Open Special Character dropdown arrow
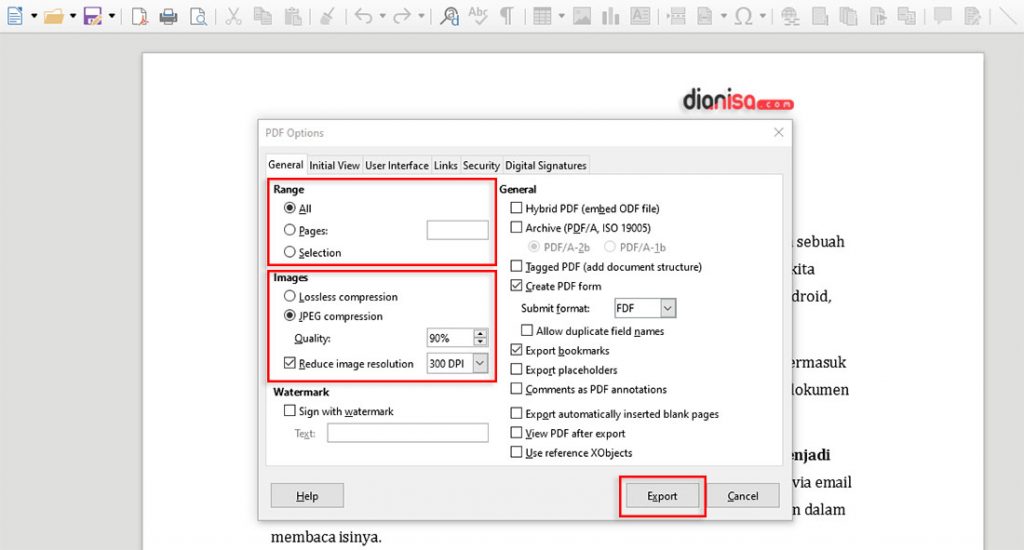This screenshot has width=1024, height=550. pyautogui.click(x=762, y=16)
